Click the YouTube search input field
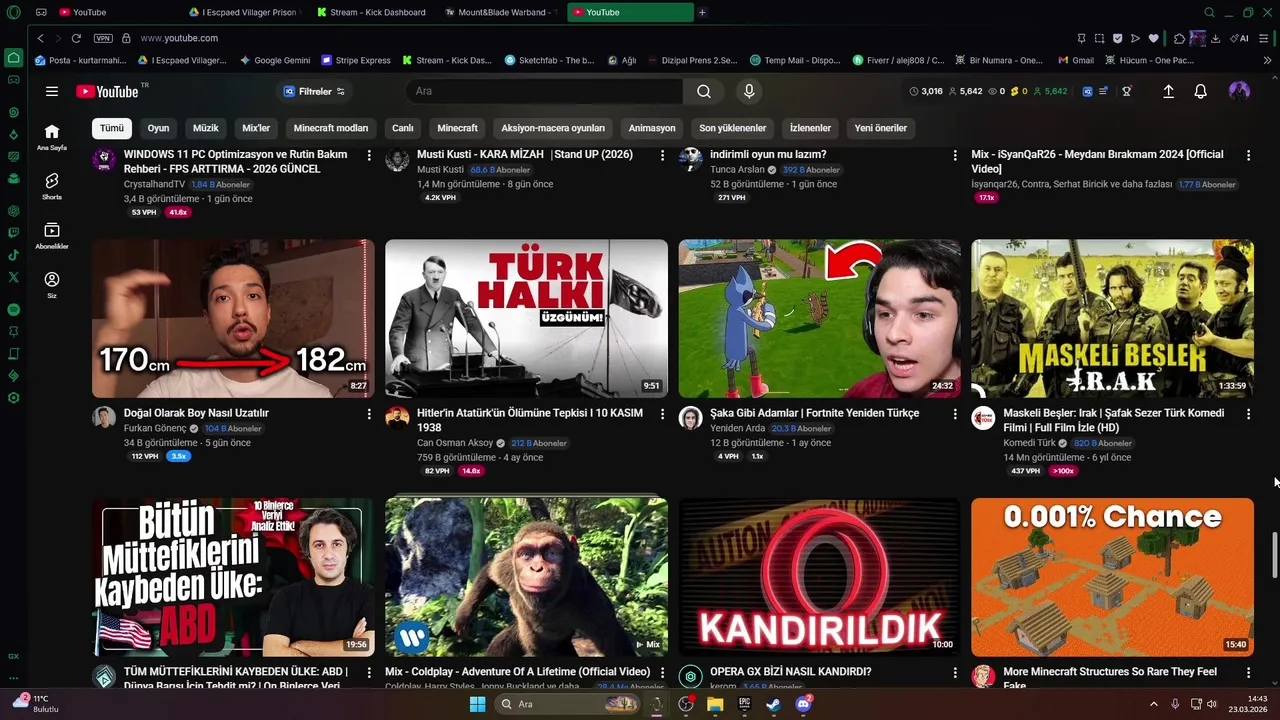 [x=545, y=91]
